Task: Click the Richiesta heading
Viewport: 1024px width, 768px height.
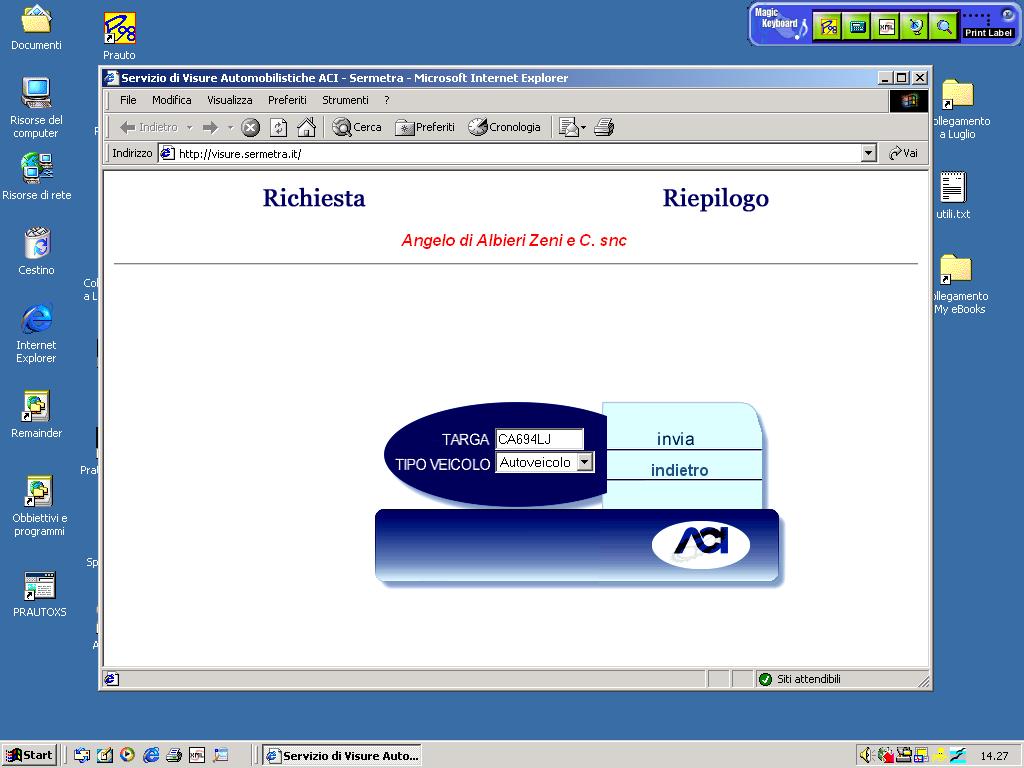Action: point(313,198)
